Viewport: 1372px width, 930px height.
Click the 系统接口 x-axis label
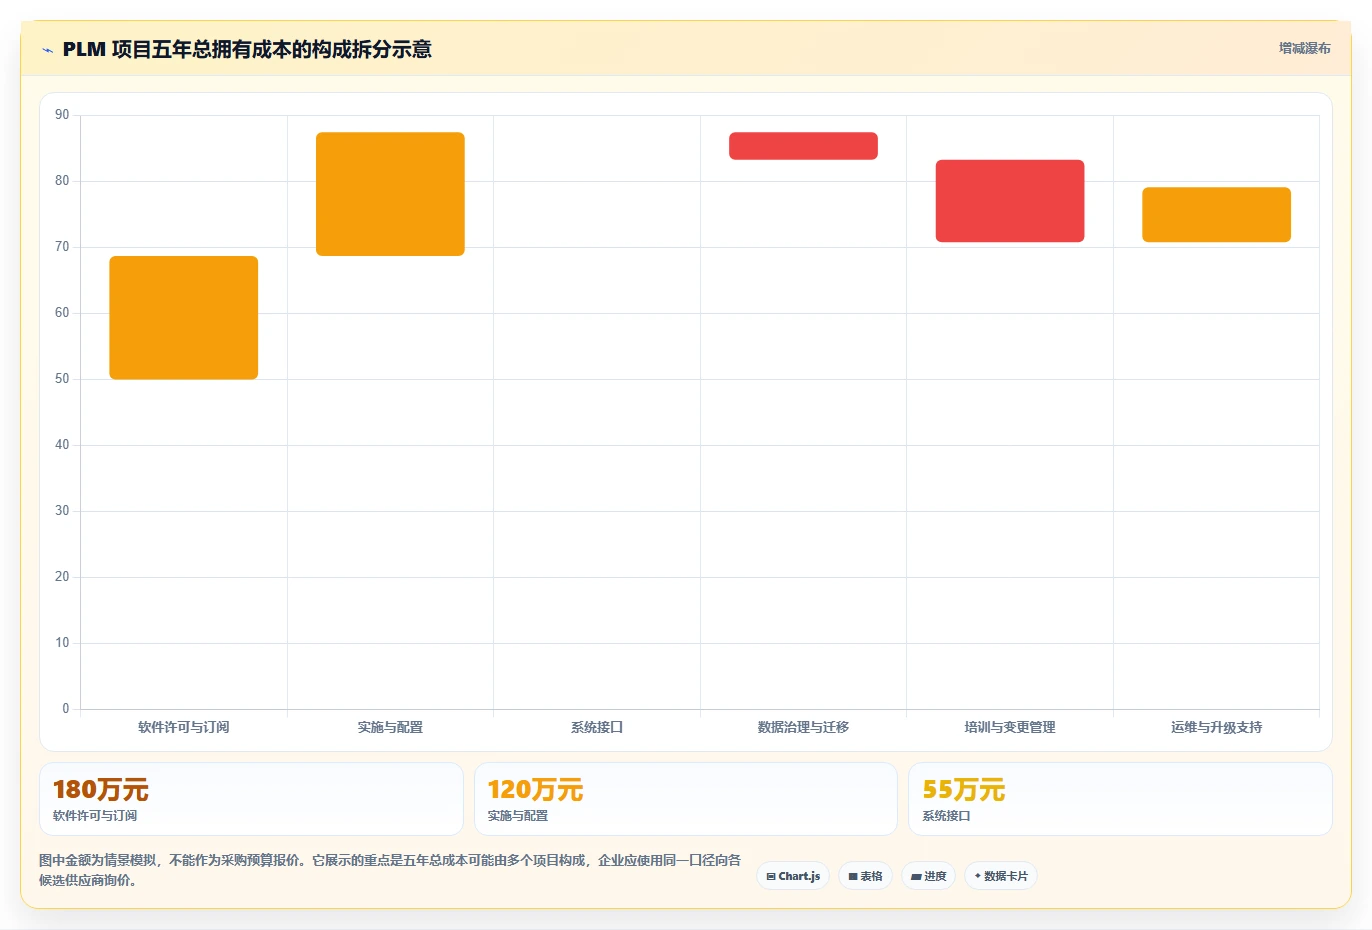point(597,727)
